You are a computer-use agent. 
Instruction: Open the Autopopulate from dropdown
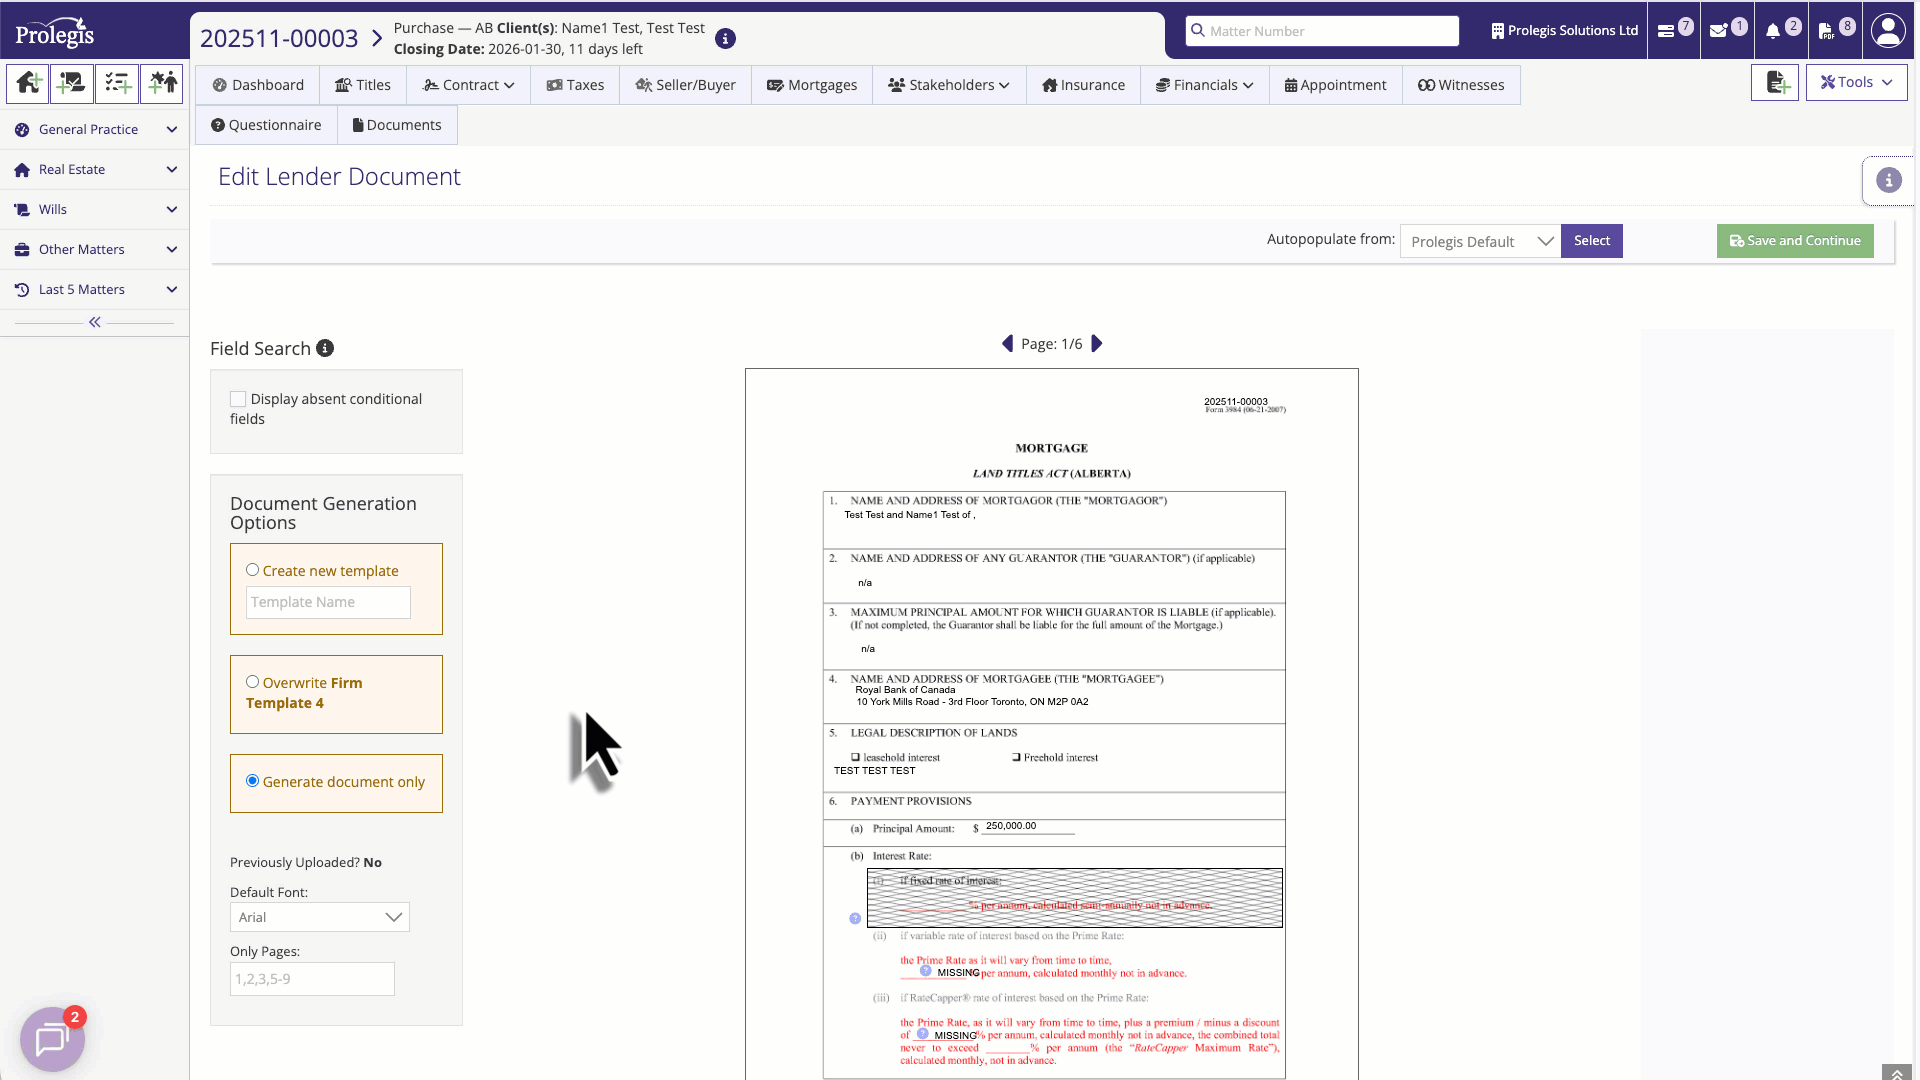point(1480,242)
